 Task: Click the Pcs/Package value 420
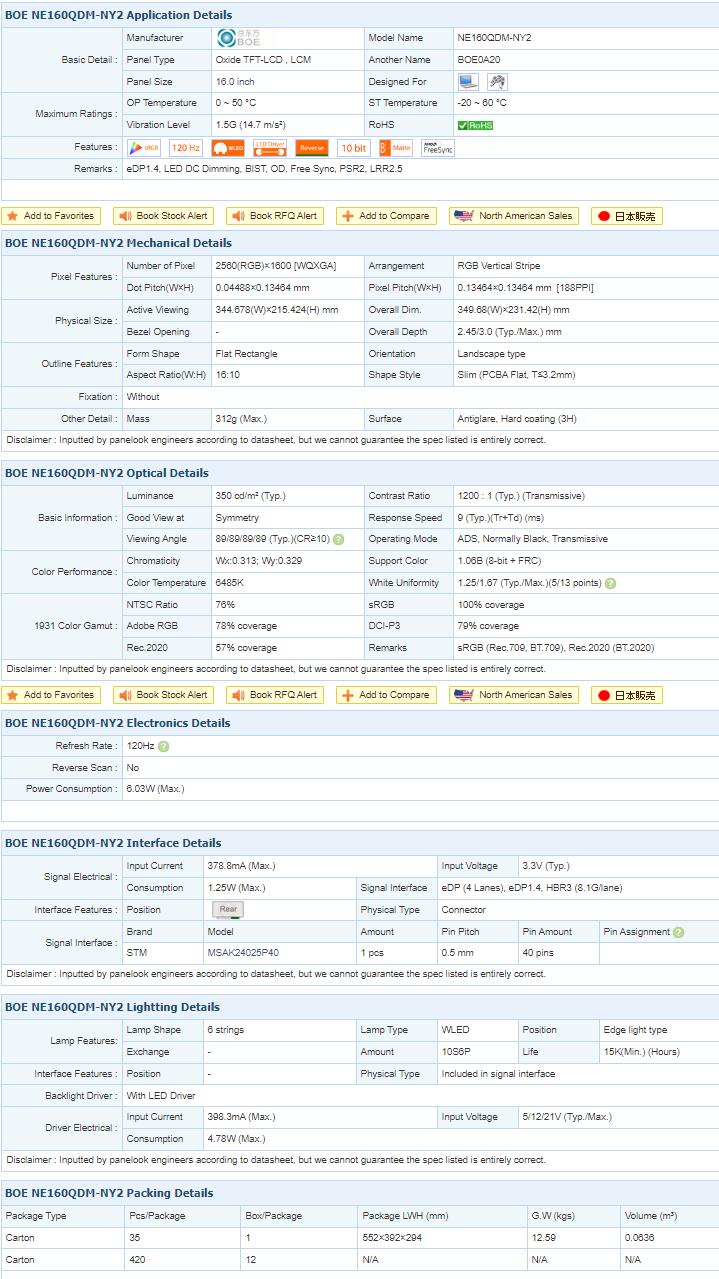tap(137, 1260)
